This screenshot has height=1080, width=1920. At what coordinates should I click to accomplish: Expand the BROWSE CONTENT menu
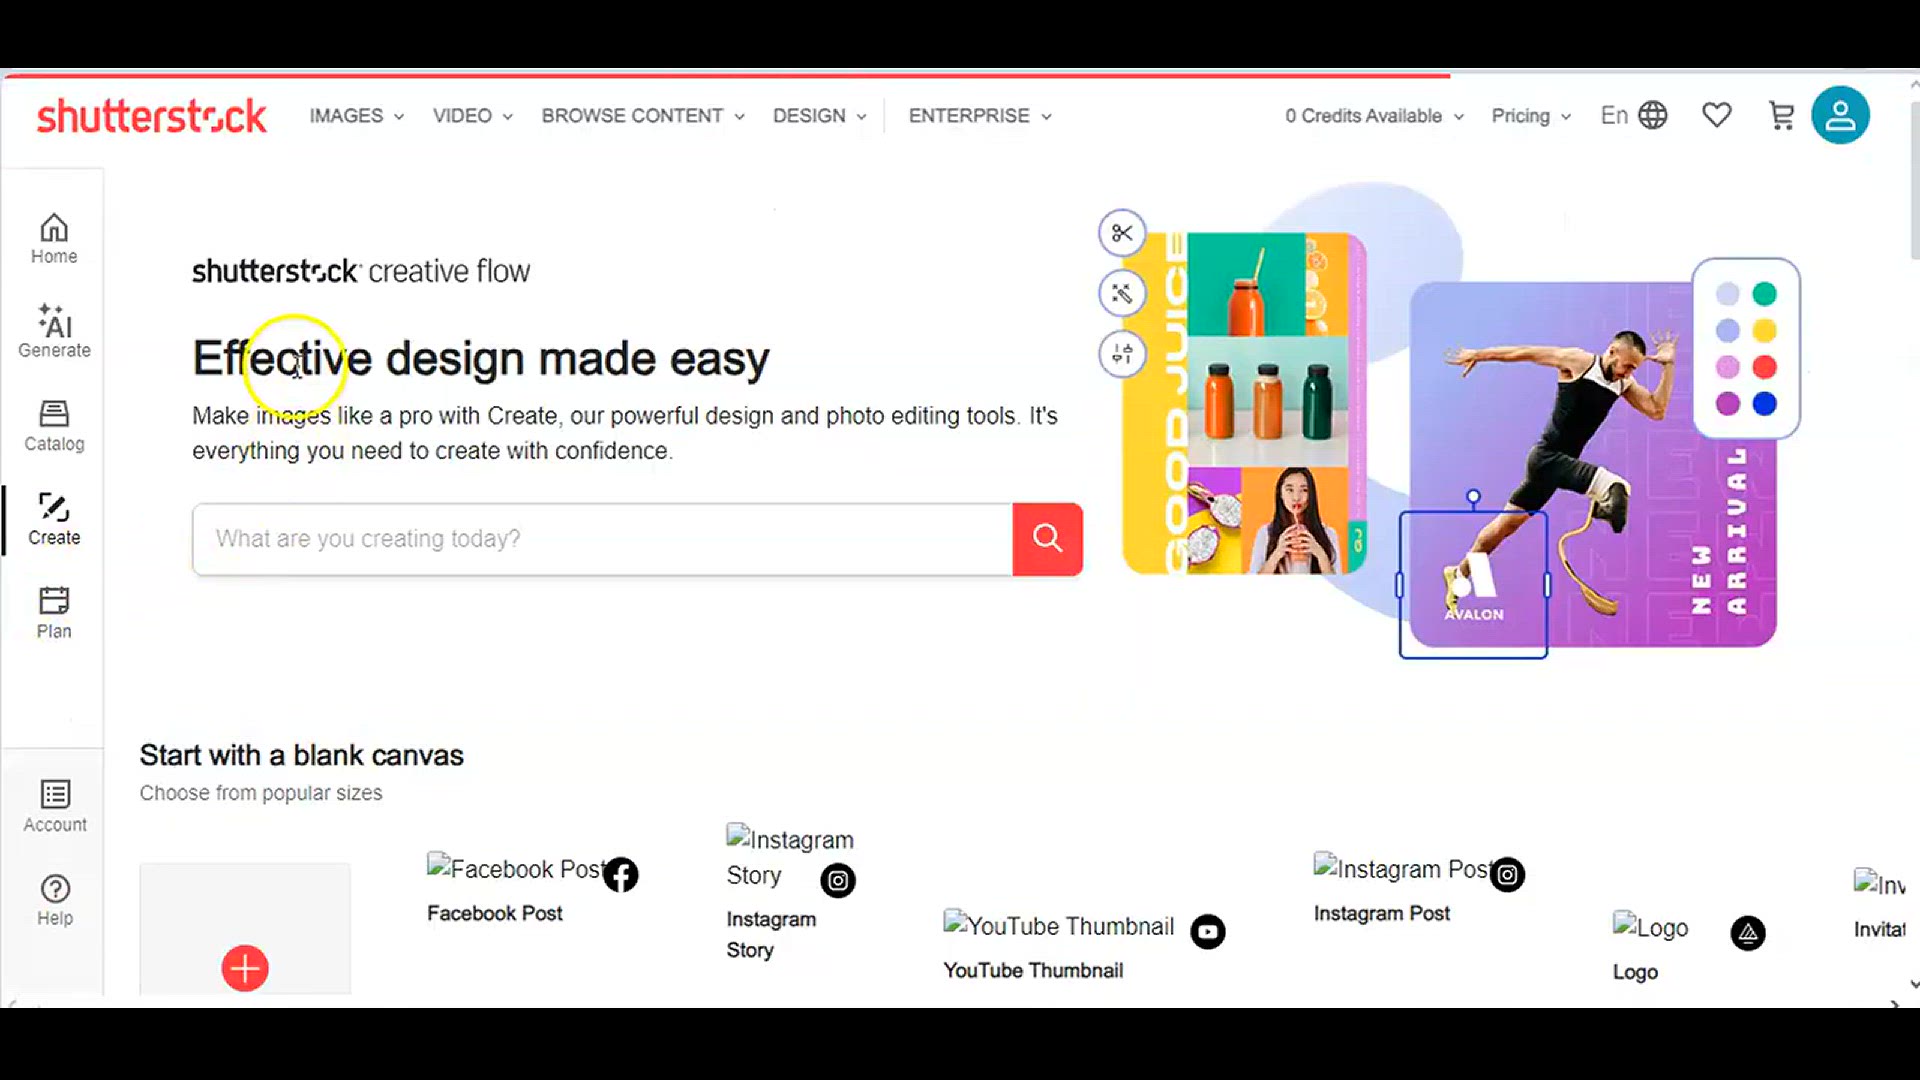tap(643, 116)
